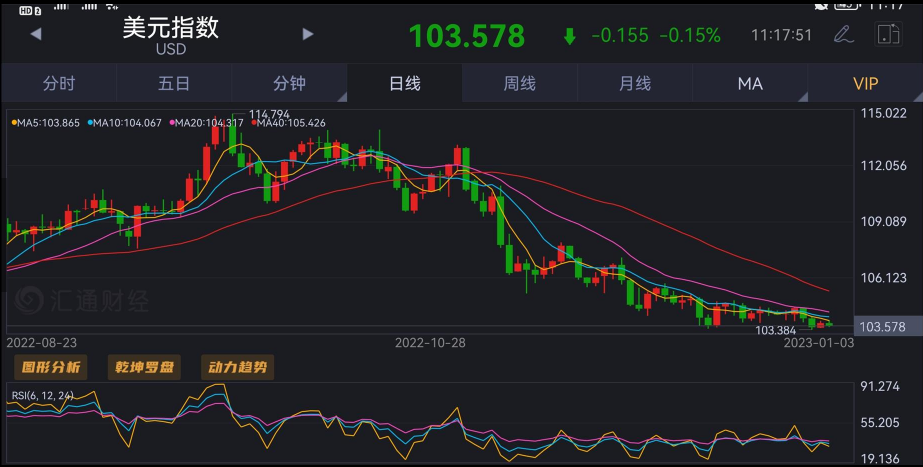
Task: Open the drawing pen tool
Action: tap(844, 34)
